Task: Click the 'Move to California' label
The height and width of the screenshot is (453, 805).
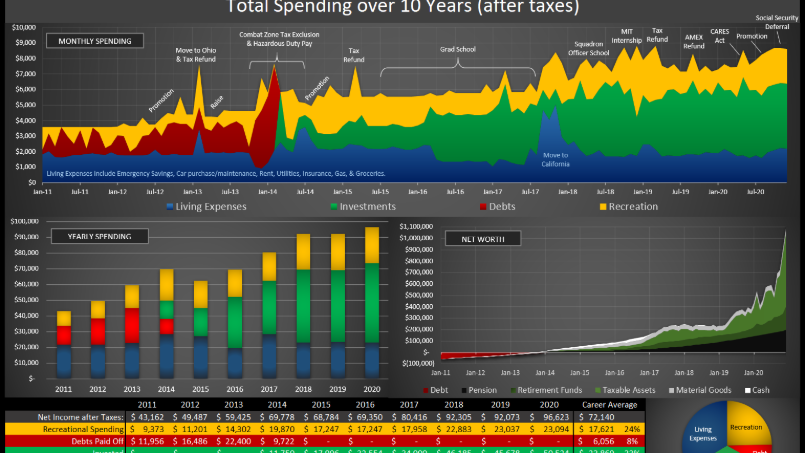Action: coord(555,159)
